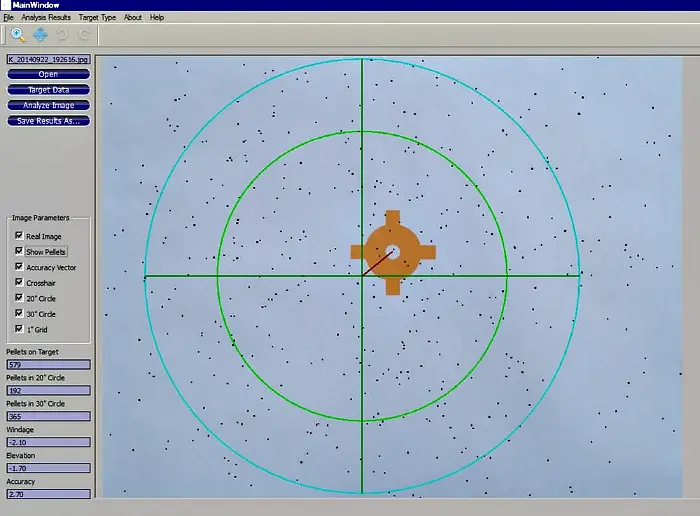Hide the Crosshair overlay checkbox
Image resolution: width=700 pixels, height=516 pixels.
(19, 283)
